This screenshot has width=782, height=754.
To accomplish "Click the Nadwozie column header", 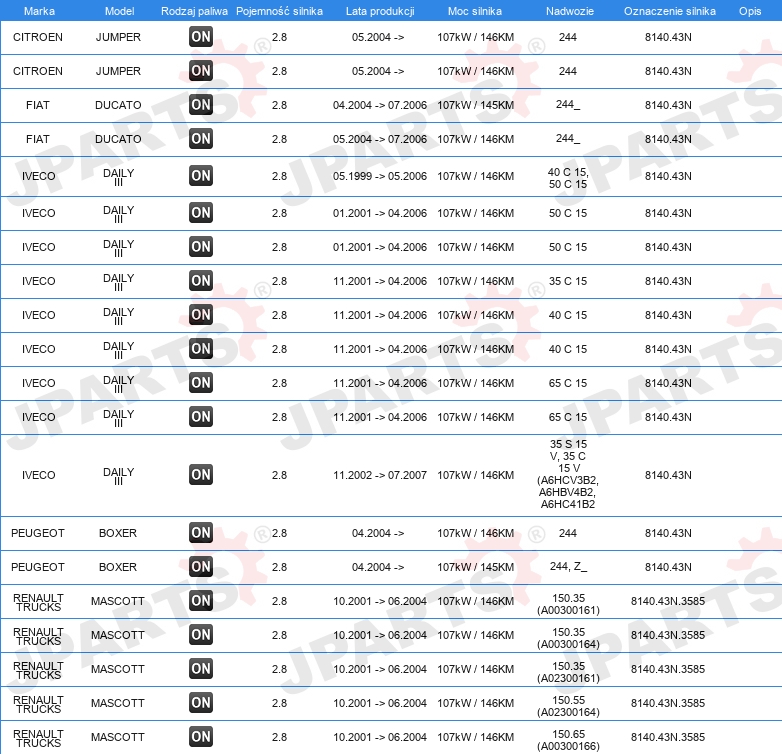I will [570, 11].
